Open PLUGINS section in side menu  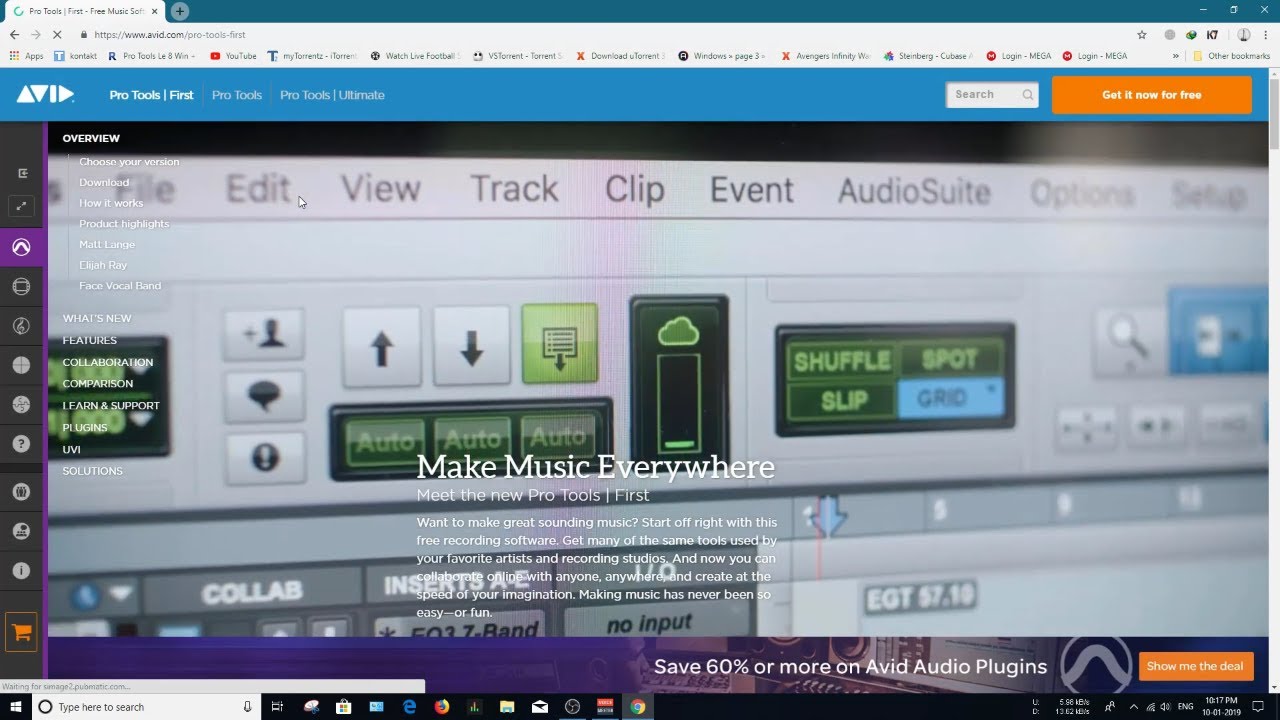85,427
